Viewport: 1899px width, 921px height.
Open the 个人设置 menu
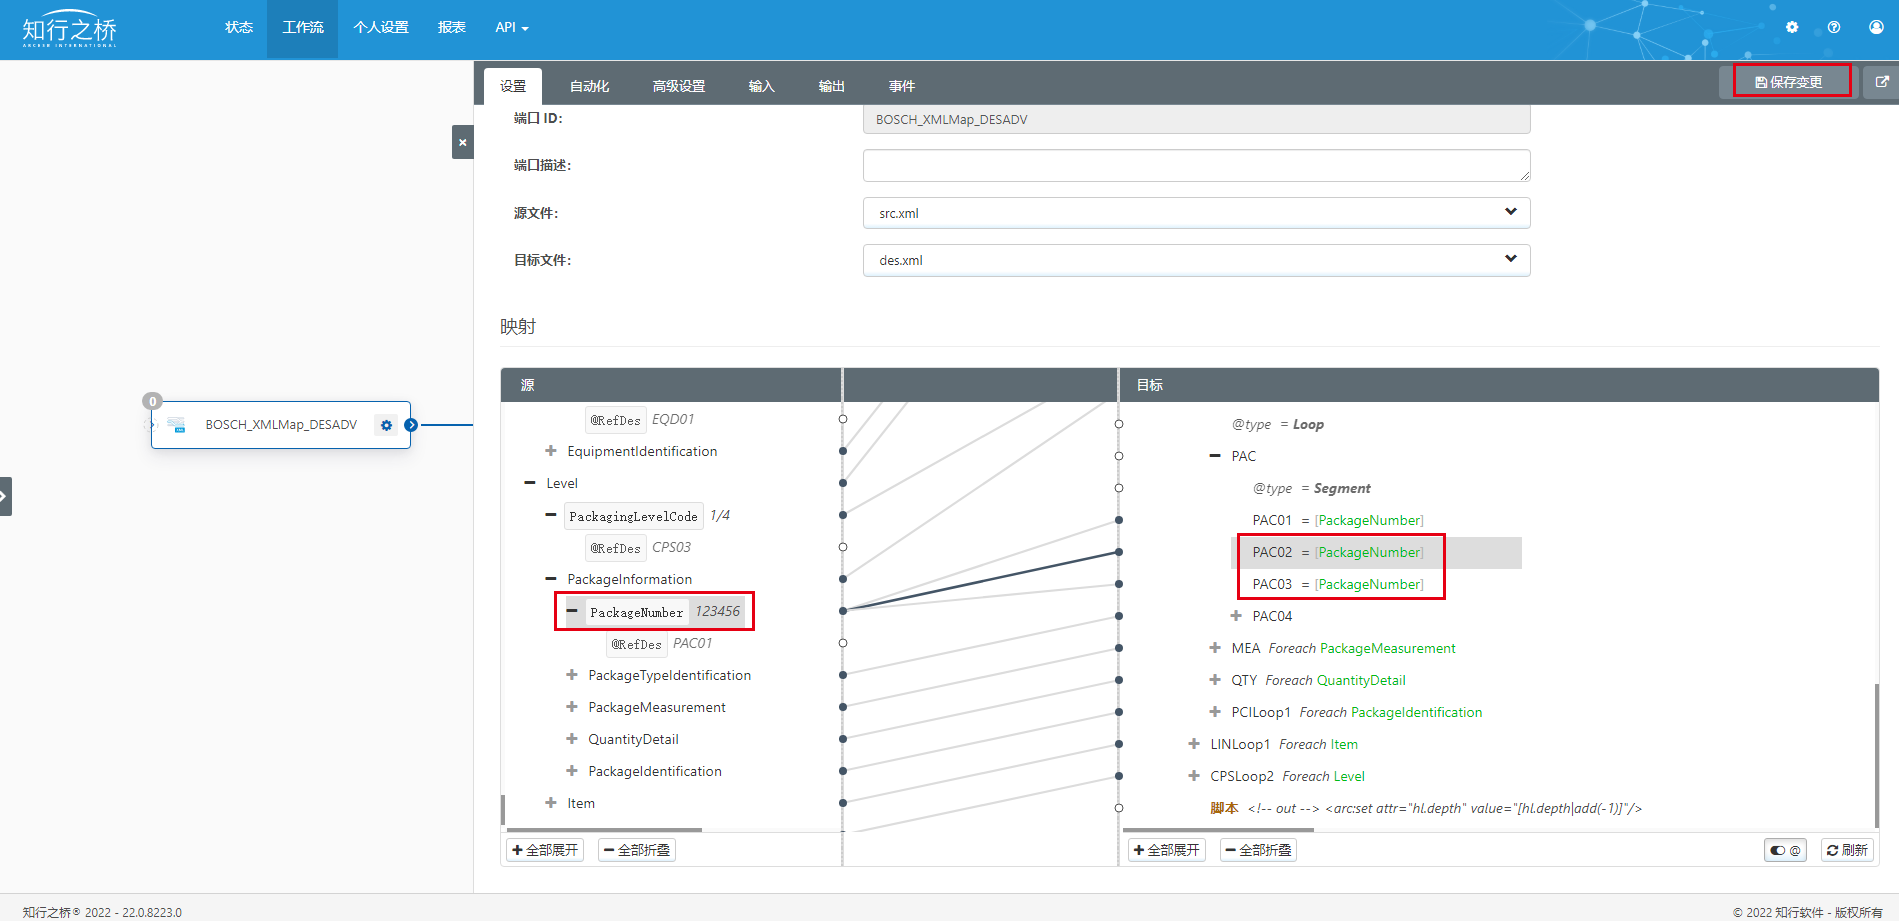[x=381, y=28]
